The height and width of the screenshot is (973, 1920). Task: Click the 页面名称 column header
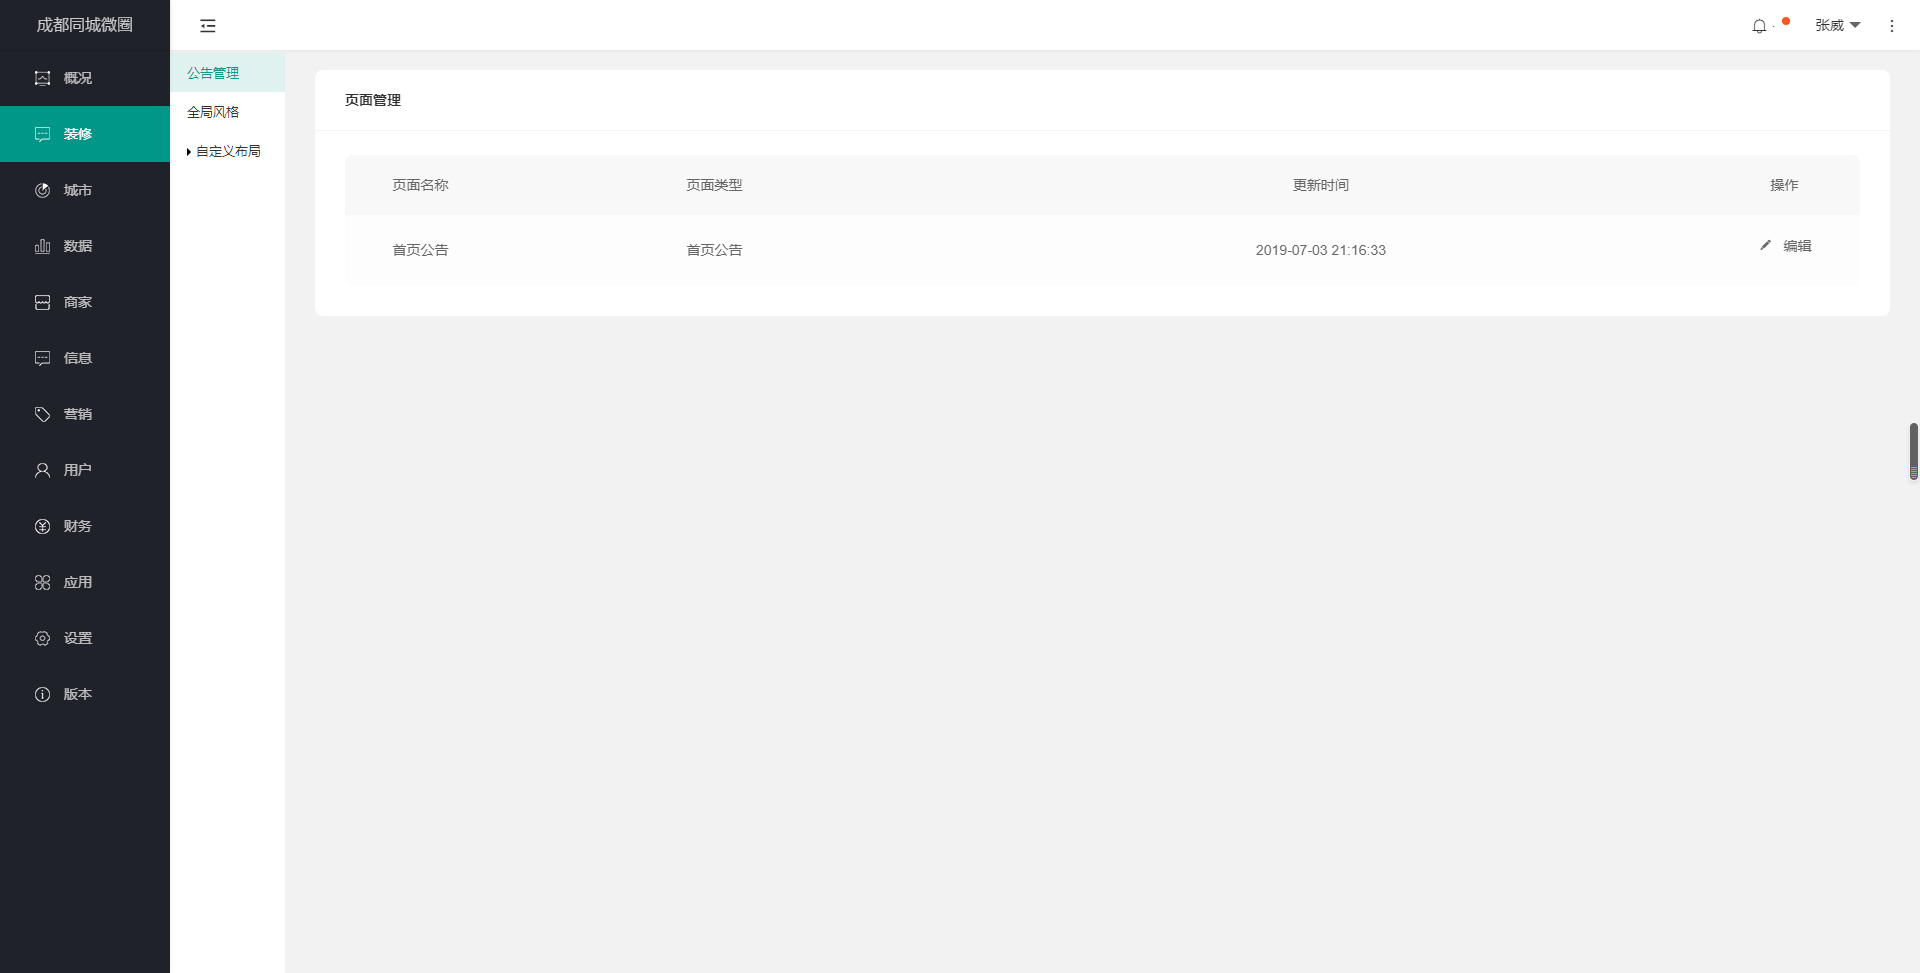click(x=420, y=185)
